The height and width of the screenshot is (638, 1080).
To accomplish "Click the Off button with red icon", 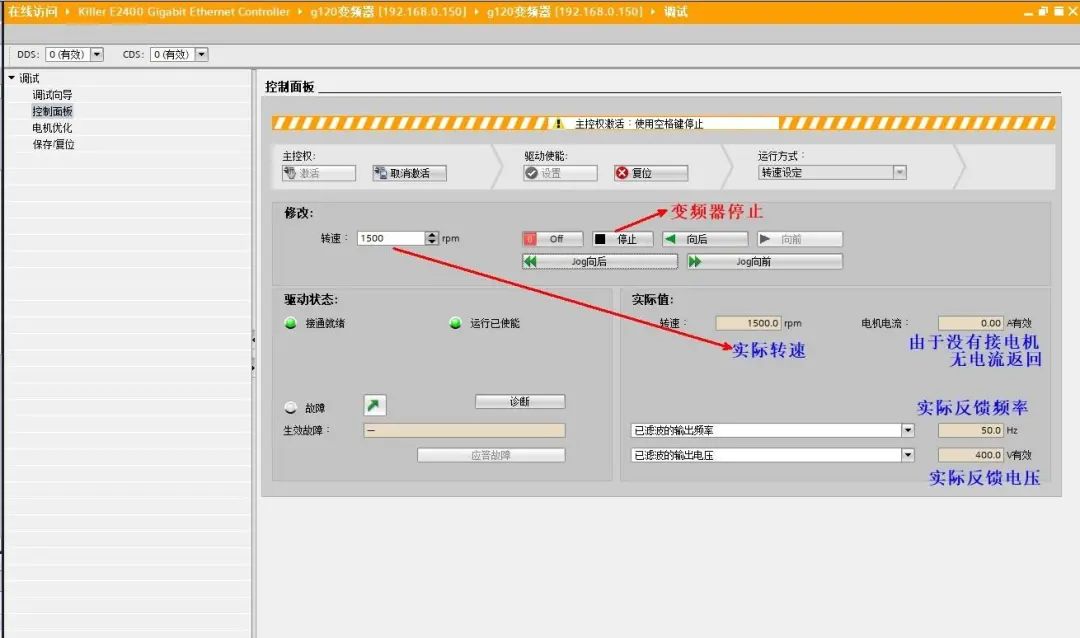I will (x=551, y=238).
